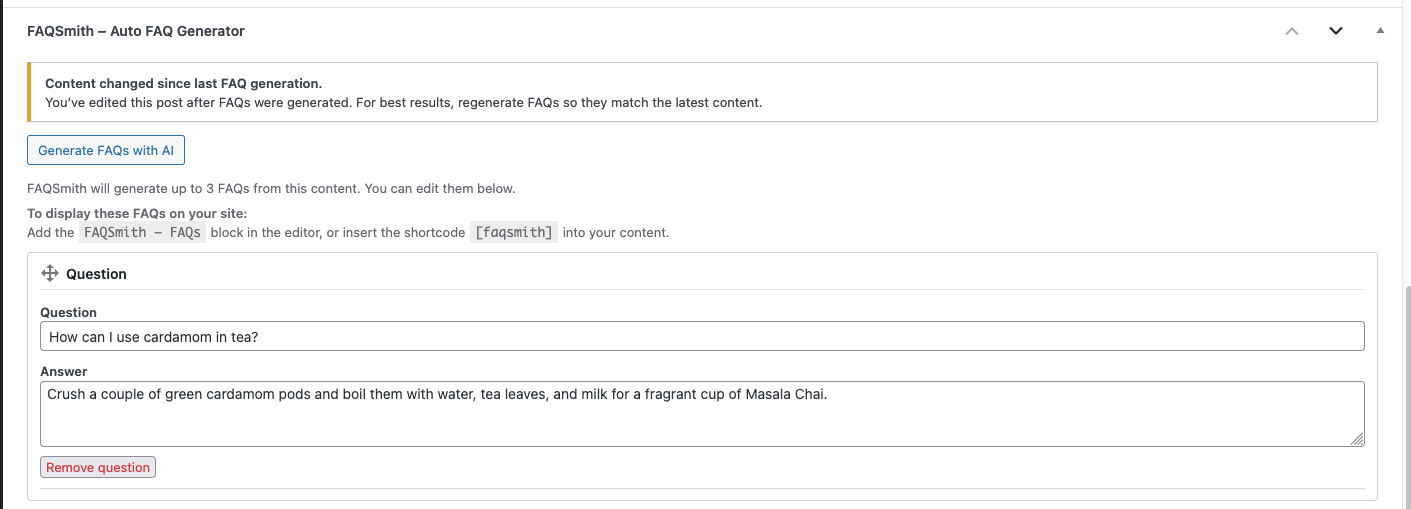The width and height of the screenshot is (1411, 509).
Task: Click the FAQSmith – Auto FAQ Generator title
Action: (136, 31)
